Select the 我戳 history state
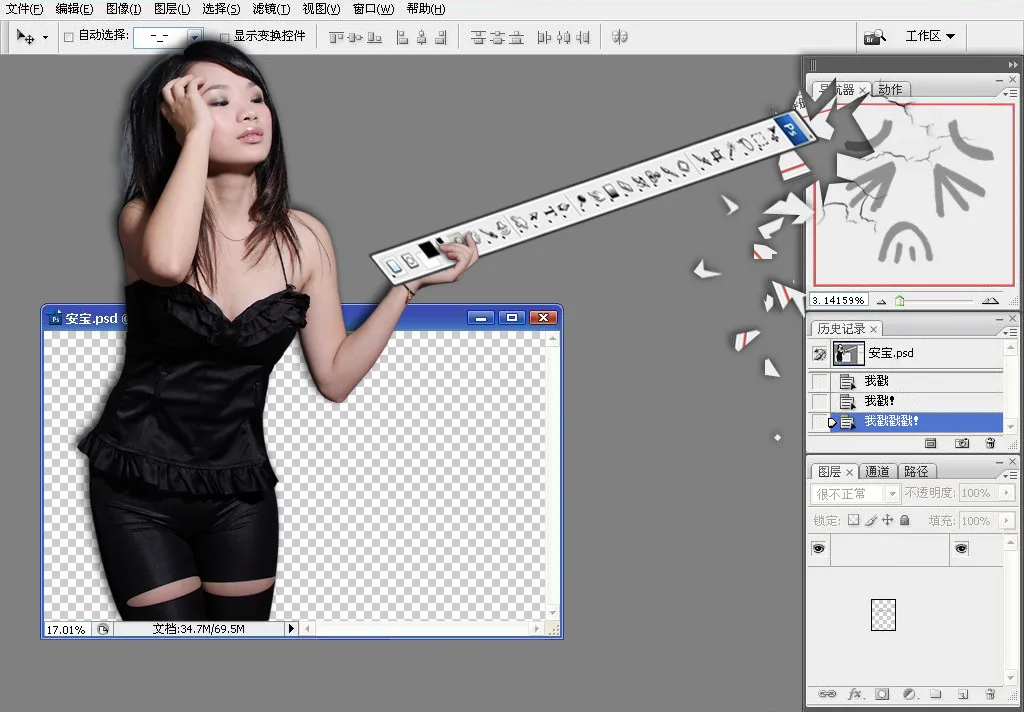This screenshot has width=1024, height=712. (876, 381)
